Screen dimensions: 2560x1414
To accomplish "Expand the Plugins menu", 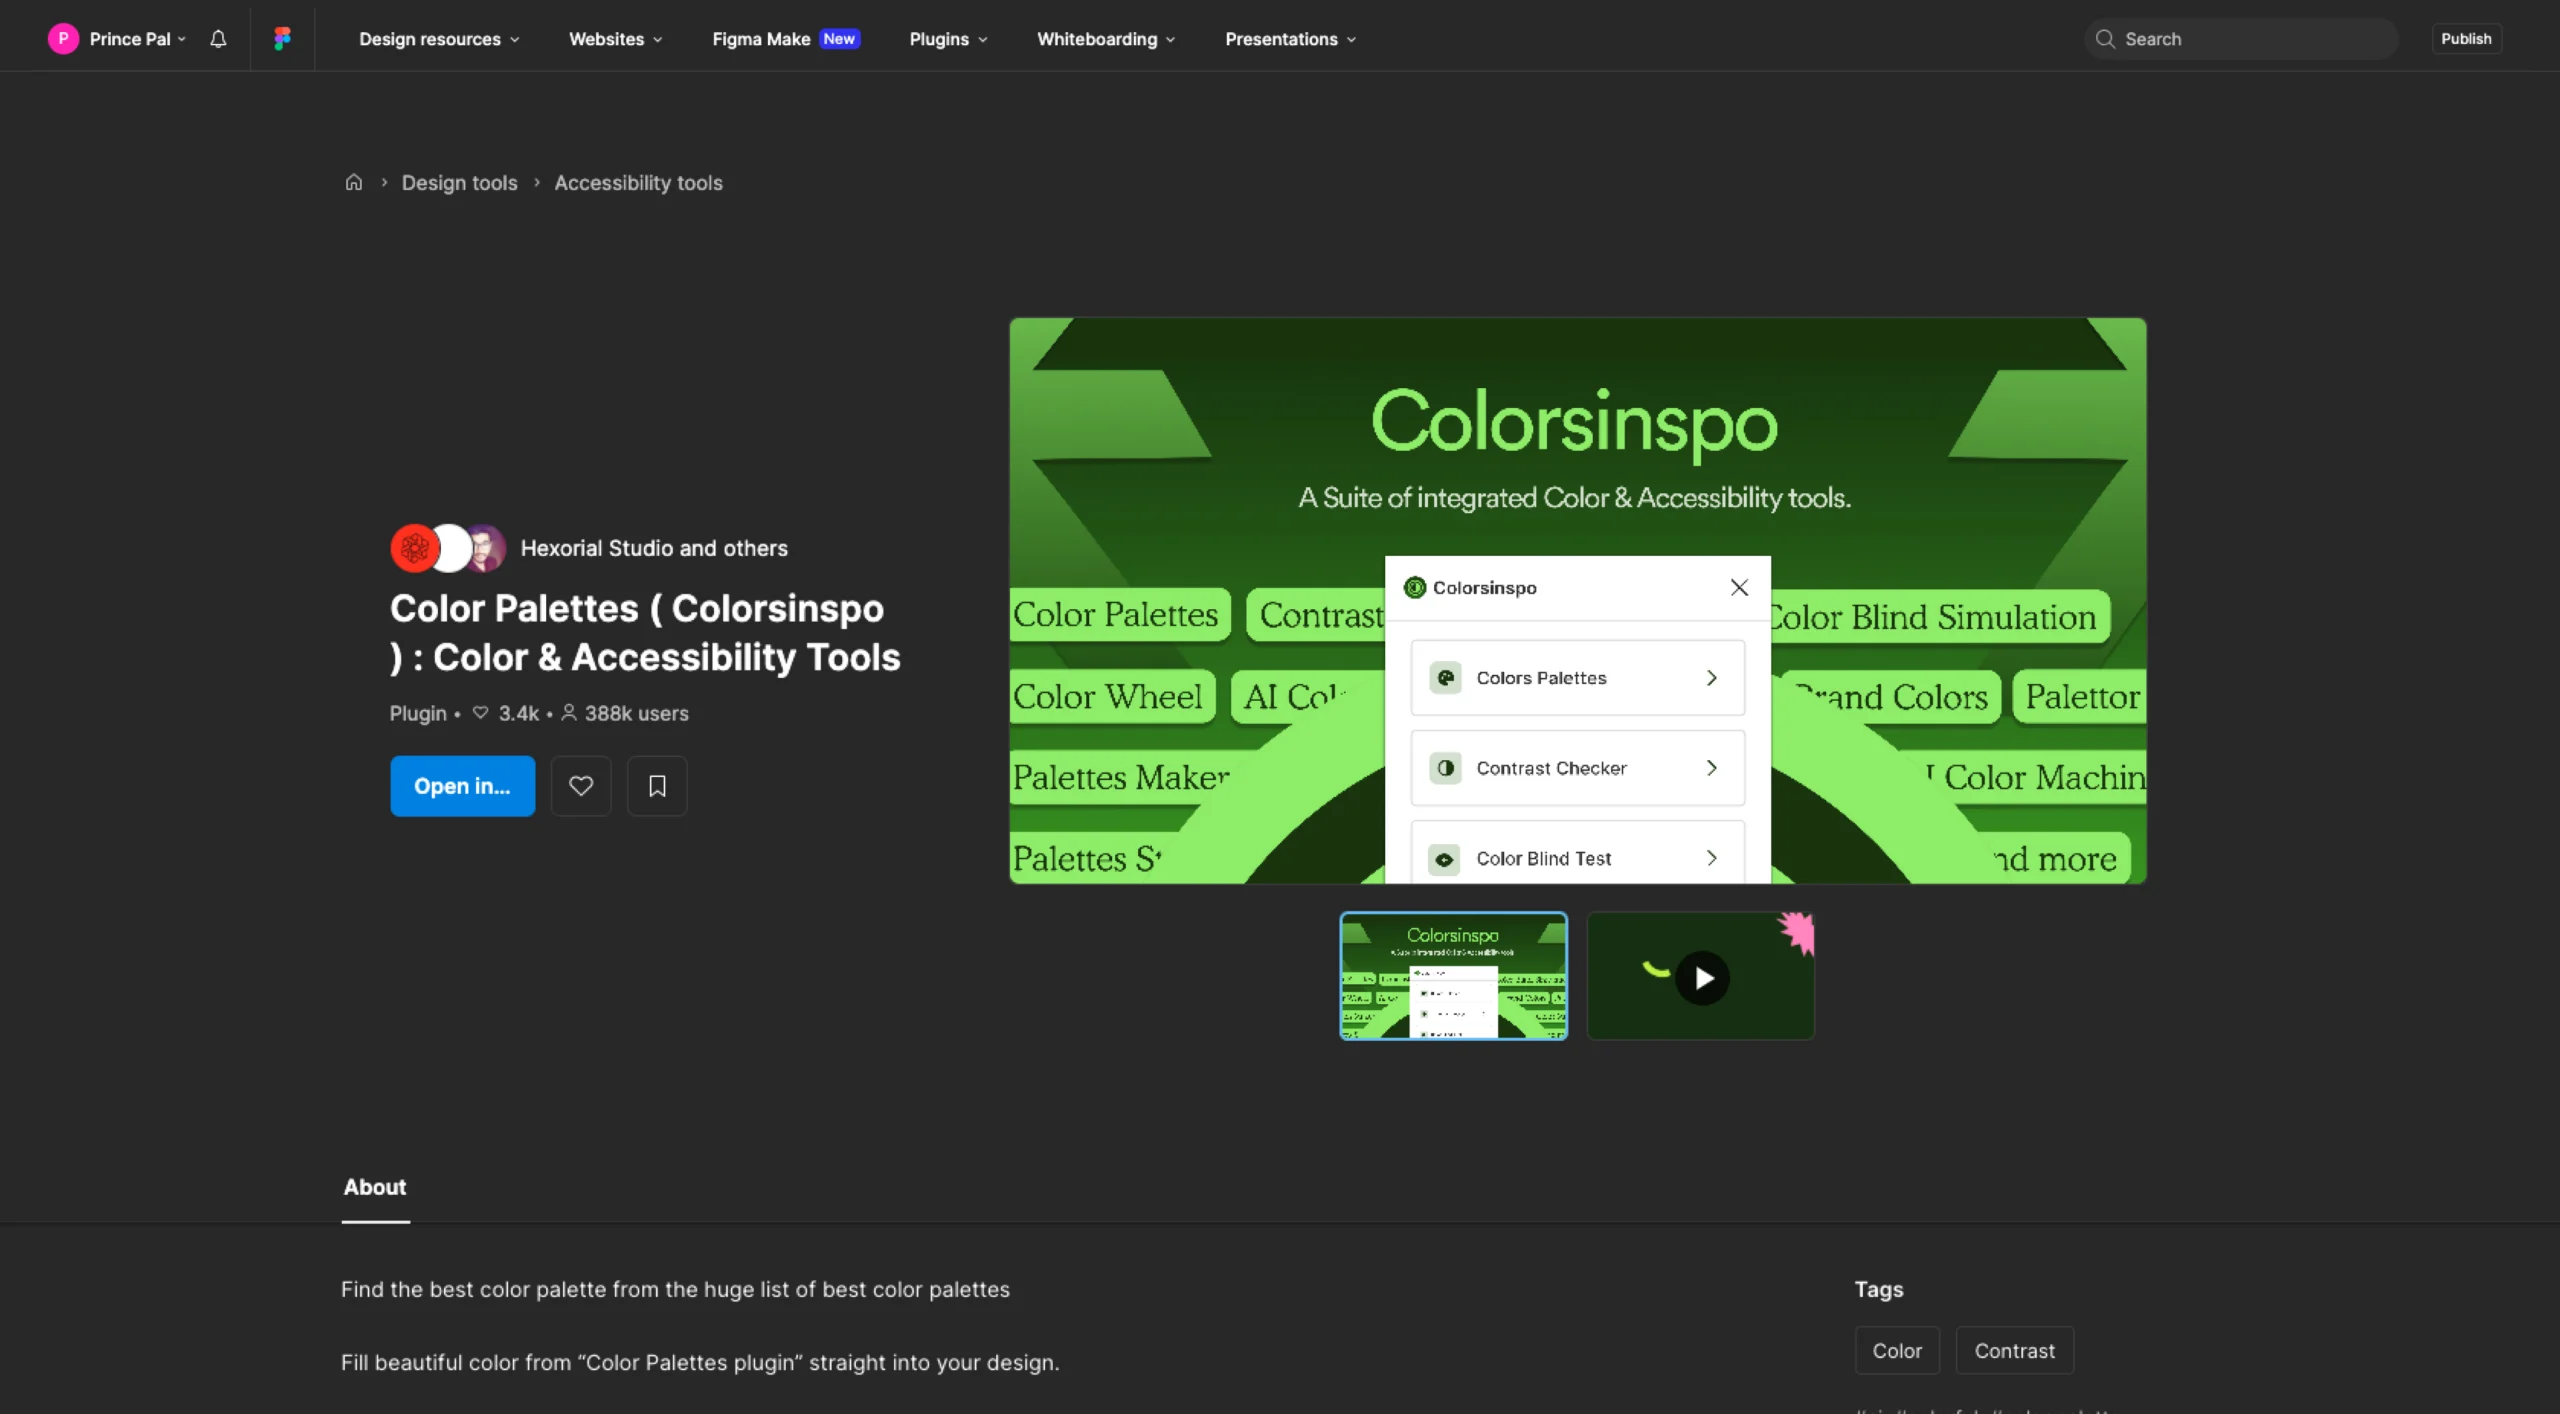I will pos(948,39).
